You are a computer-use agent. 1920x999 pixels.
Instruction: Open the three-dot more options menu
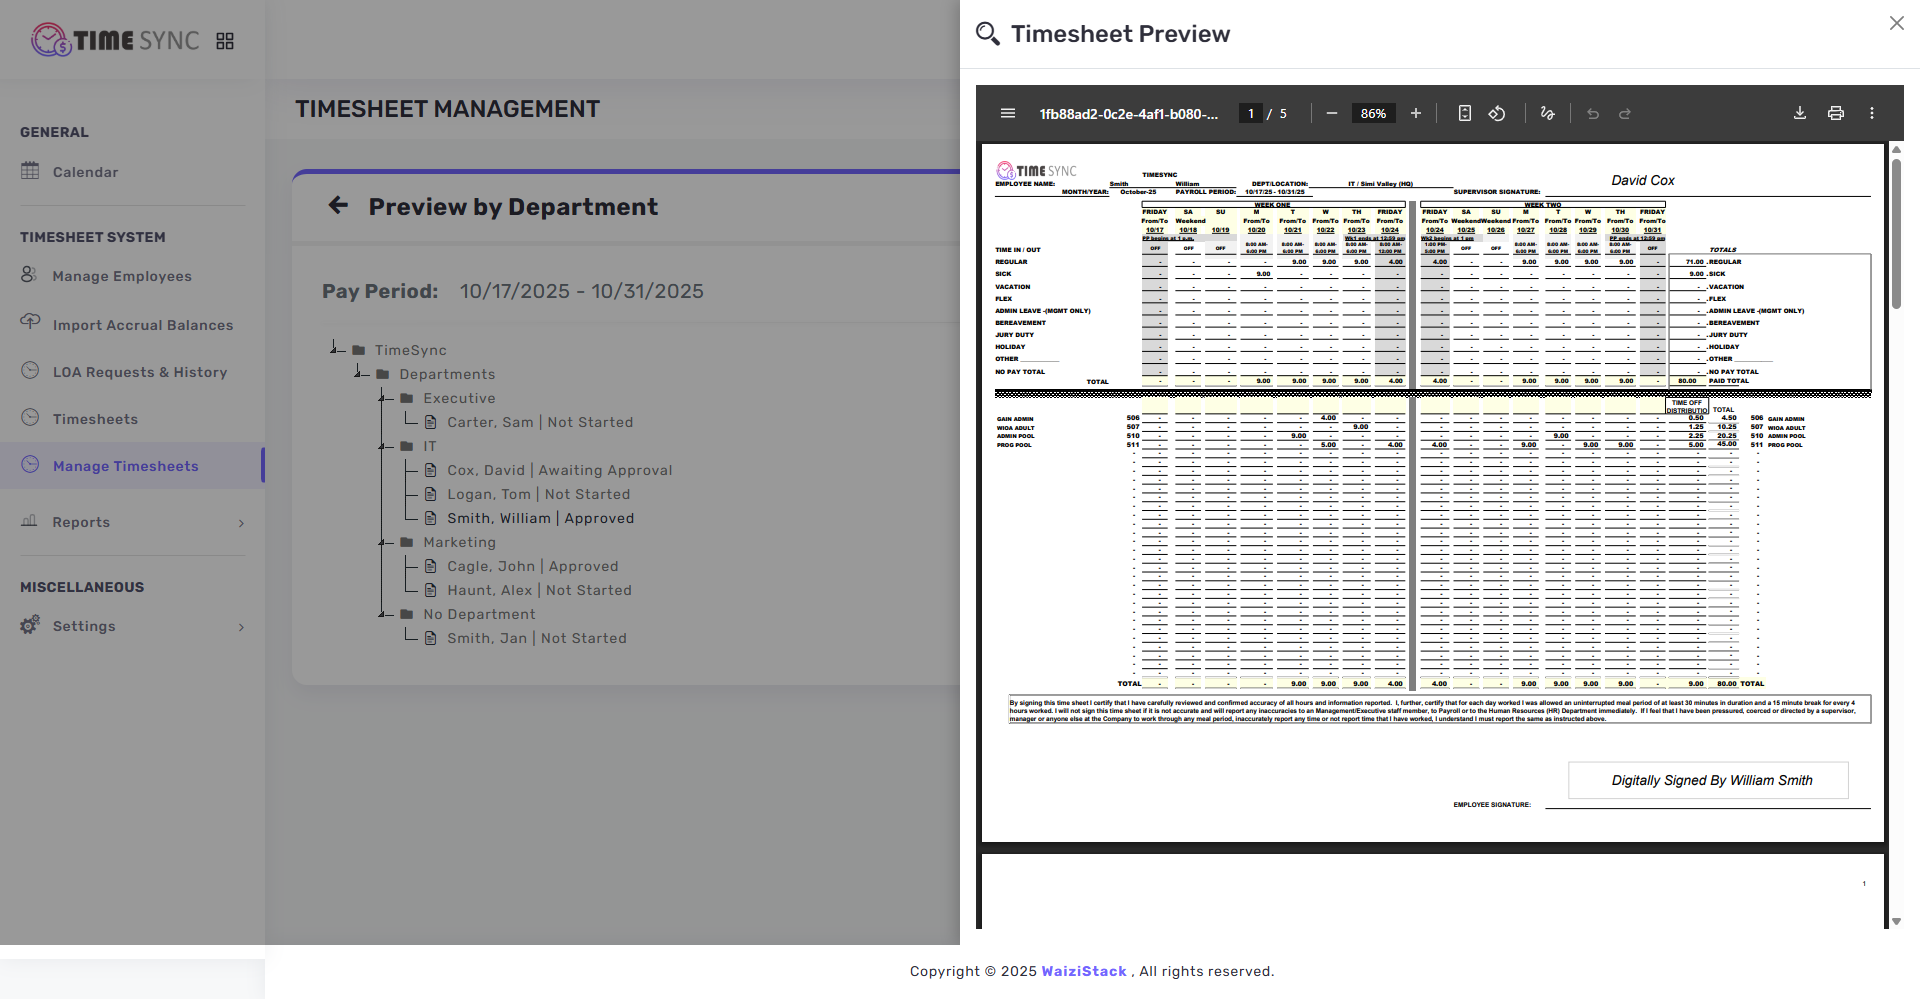coord(1872,113)
